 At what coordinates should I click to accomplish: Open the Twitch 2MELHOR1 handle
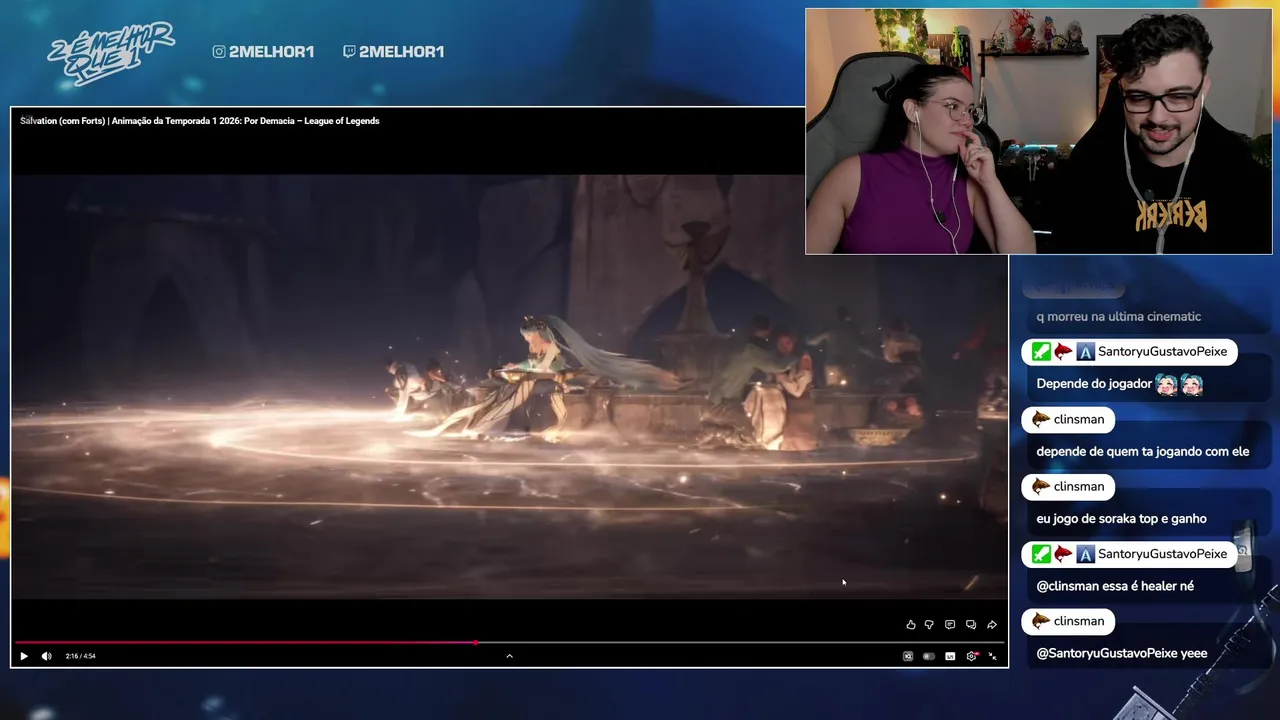point(393,51)
